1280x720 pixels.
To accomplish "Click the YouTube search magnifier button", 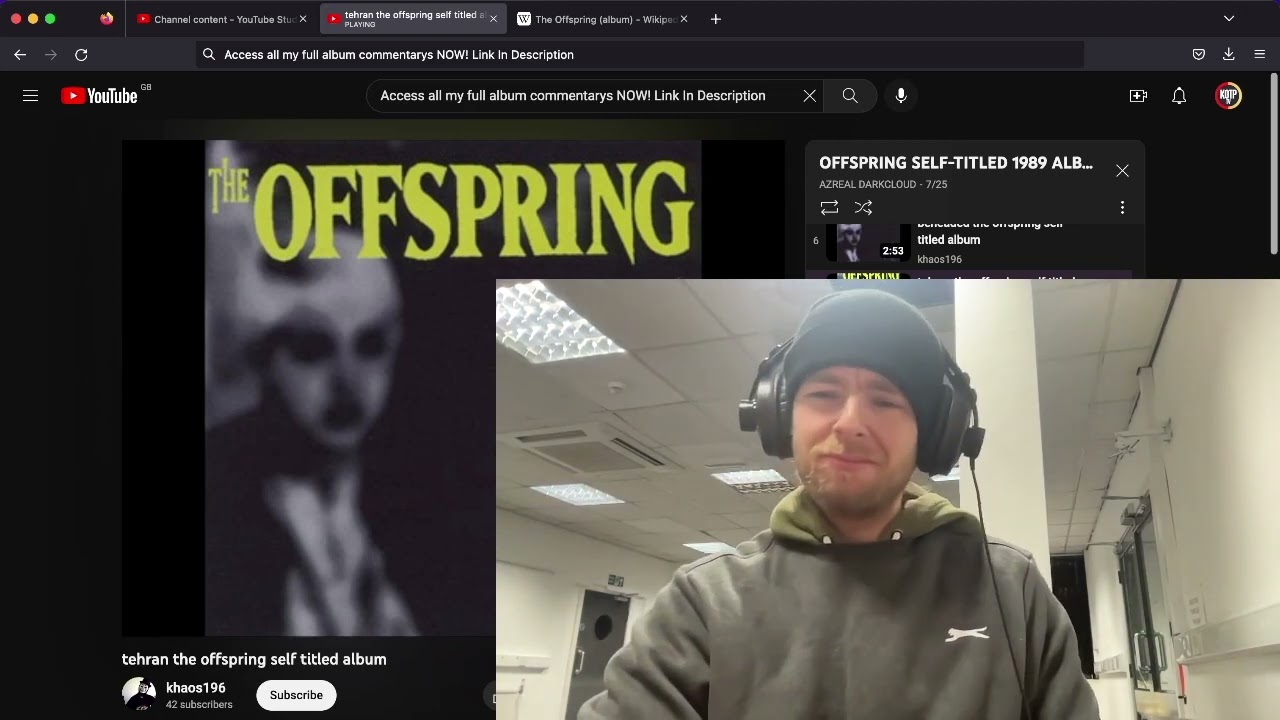I will click(x=850, y=96).
